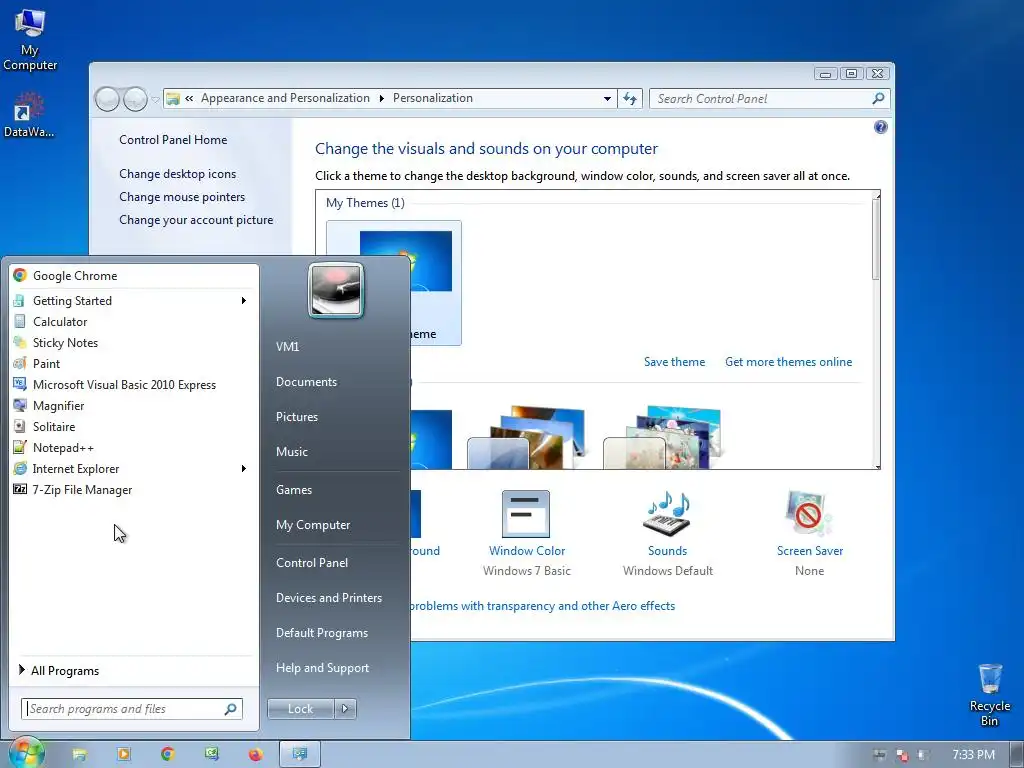Image resolution: width=1024 pixels, height=768 pixels.
Task: Click Appearance and Personalization breadcrumb
Action: [285, 98]
